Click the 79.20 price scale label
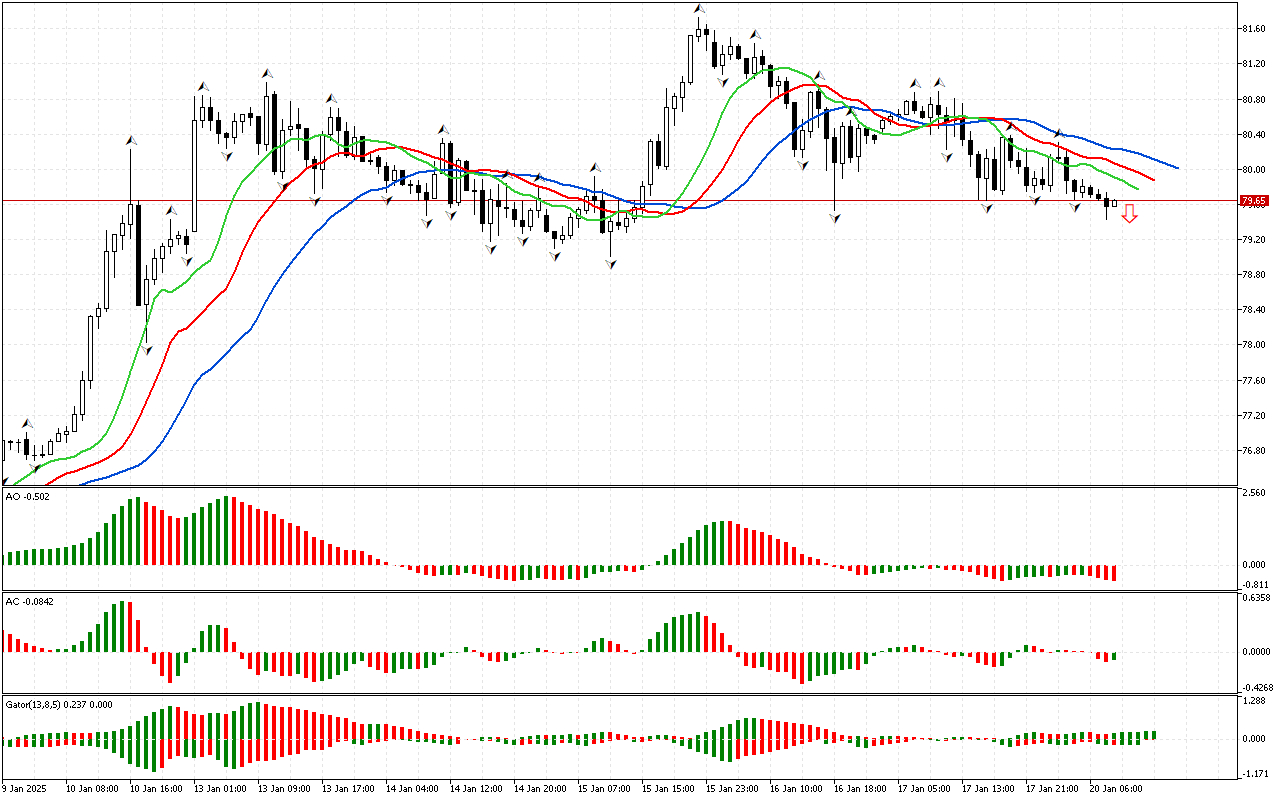Screen dimensions: 1280x800 pos(1253,240)
